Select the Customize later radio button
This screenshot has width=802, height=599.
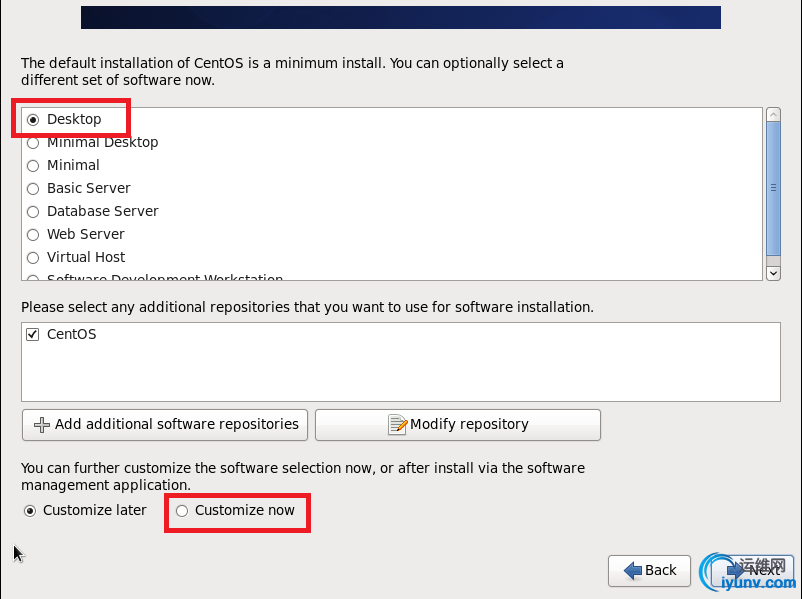31,511
